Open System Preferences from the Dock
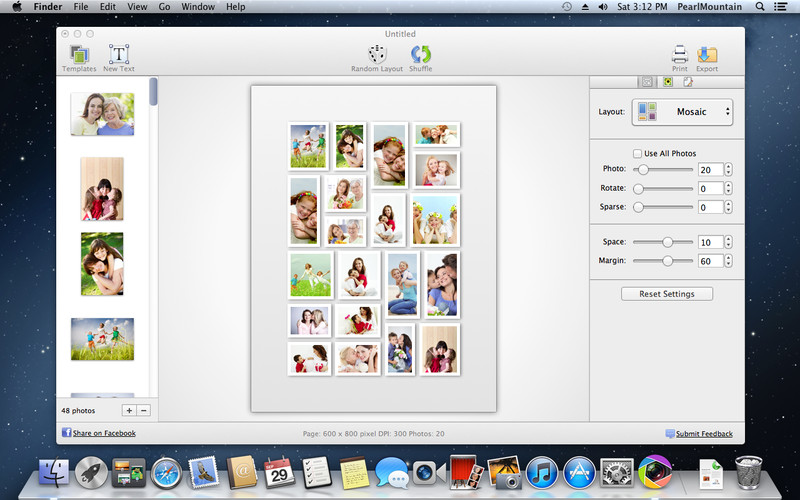This screenshot has width=800, height=500. [x=617, y=472]
